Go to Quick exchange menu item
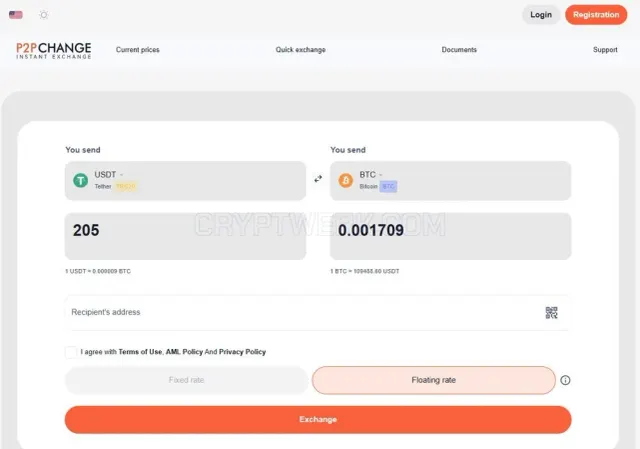This screenshot has width=640, height=449. 300,50
